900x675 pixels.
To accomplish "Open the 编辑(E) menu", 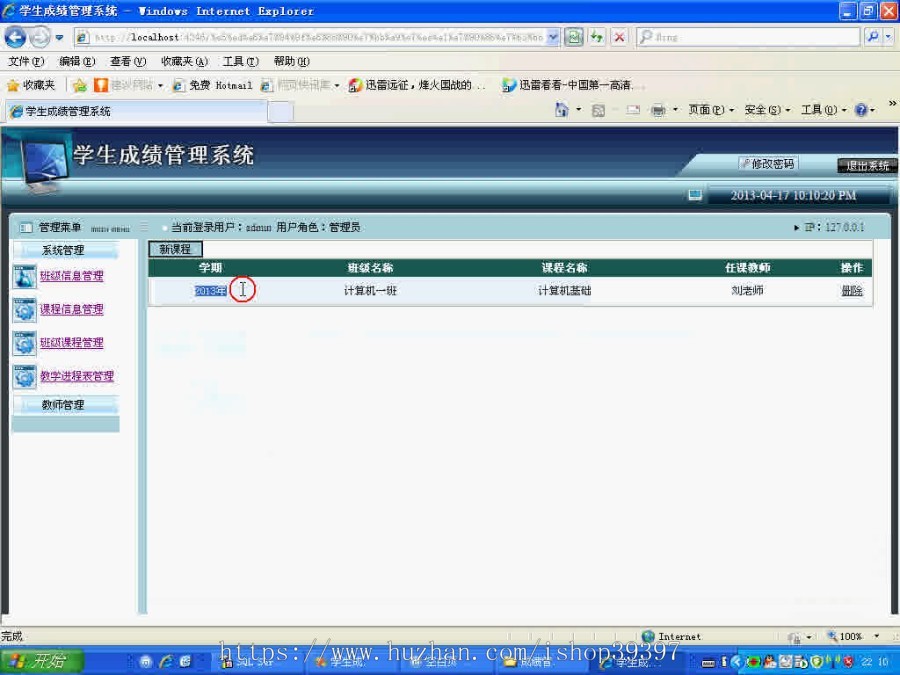I will point(77,61).
